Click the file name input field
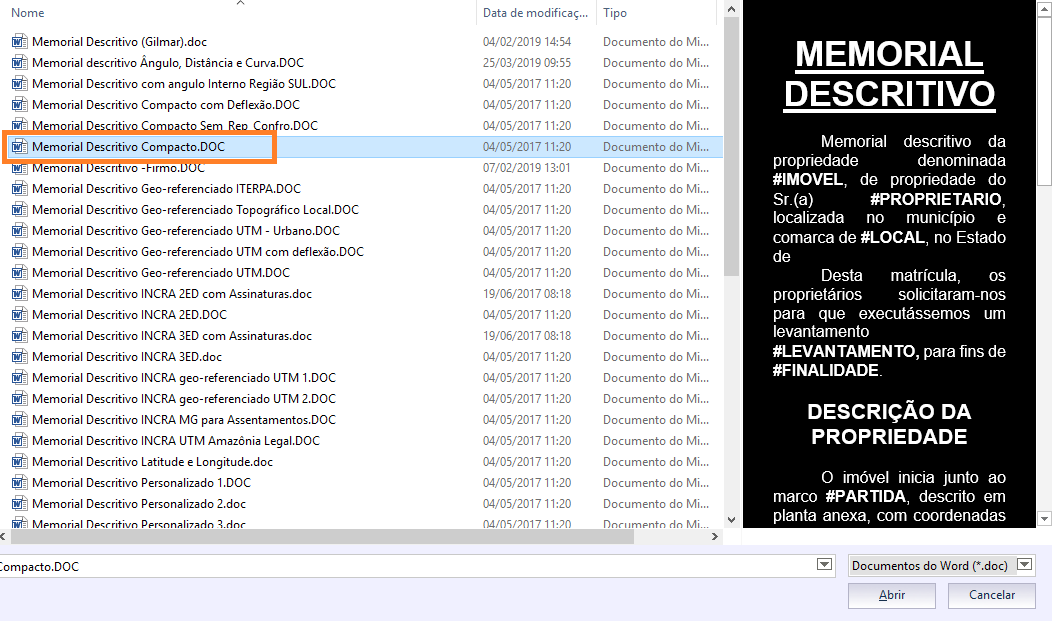This screenshot has height=621, width=1052. point(400,566)
